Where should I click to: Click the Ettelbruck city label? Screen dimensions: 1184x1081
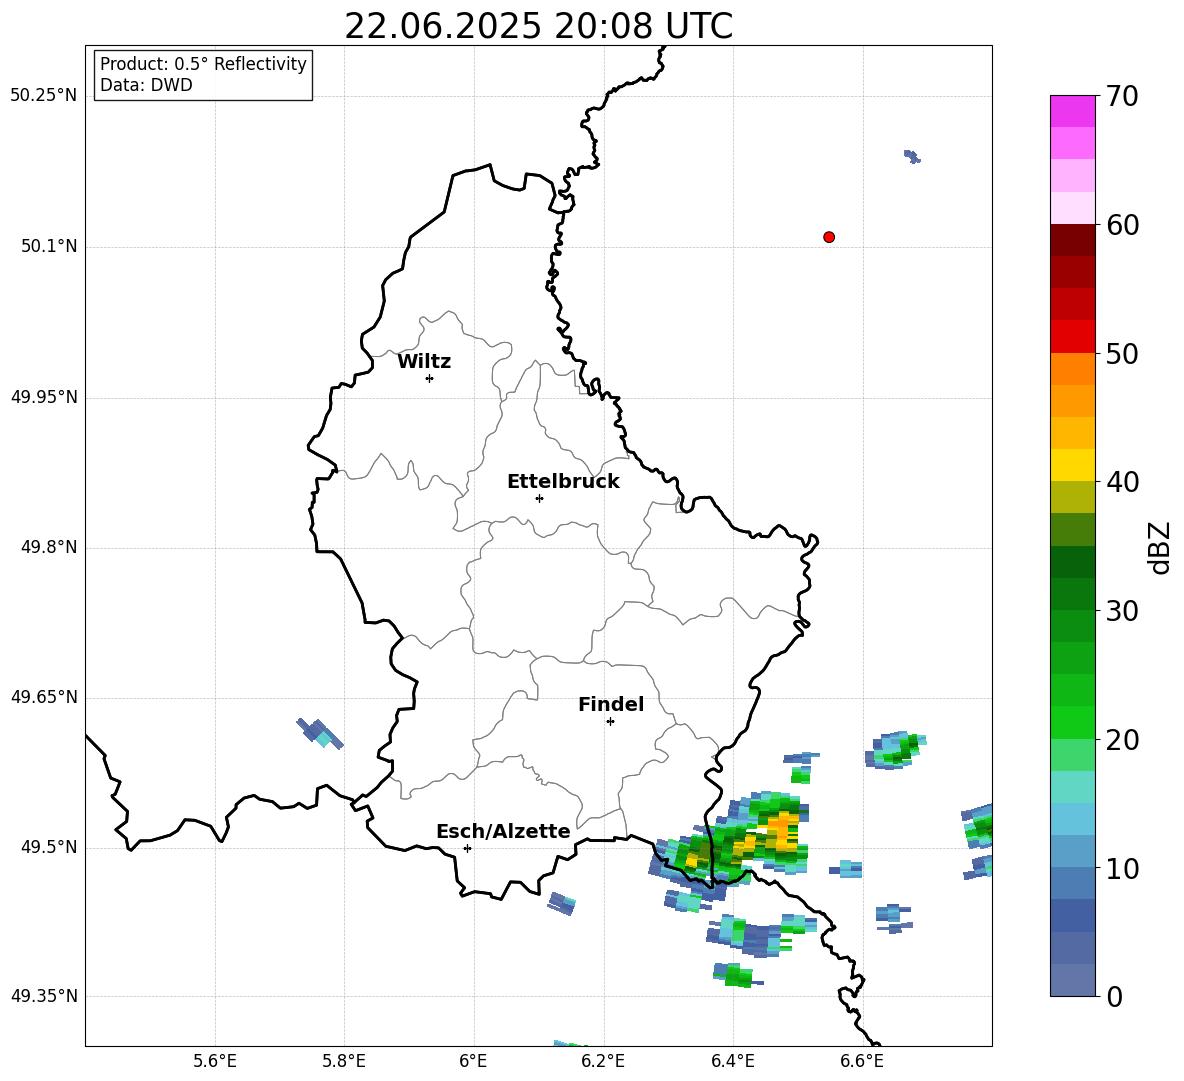563,482
